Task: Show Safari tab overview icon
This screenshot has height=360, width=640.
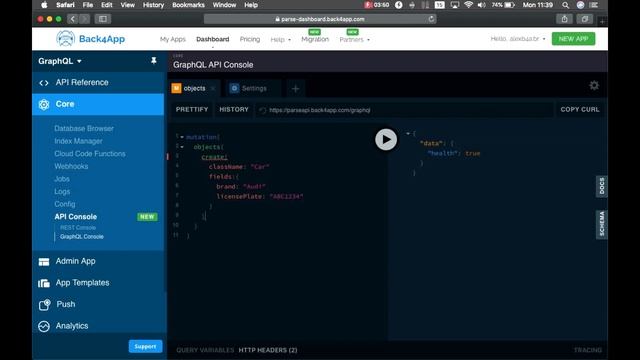Action: pos(584,19)
